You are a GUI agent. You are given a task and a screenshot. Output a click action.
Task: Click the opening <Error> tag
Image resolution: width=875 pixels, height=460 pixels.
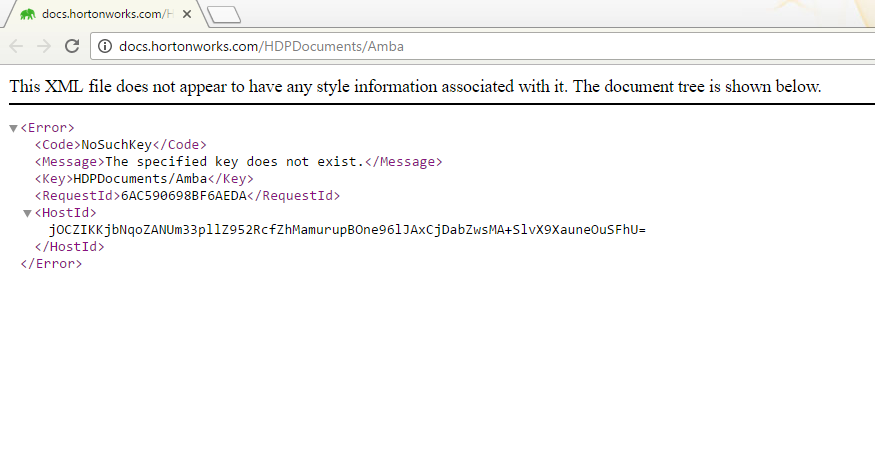coord(47,128)
